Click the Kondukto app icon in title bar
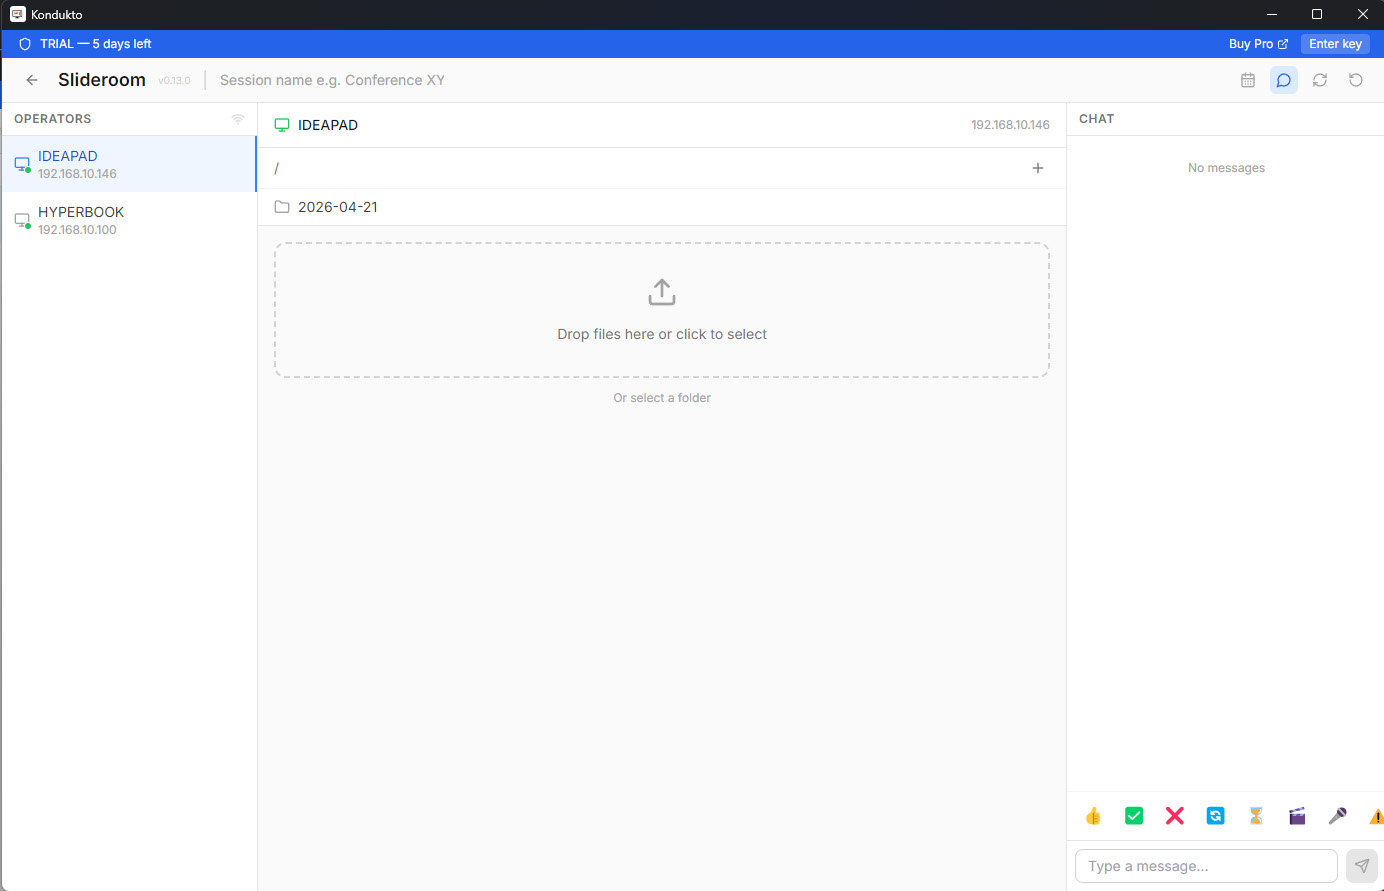 click(17, 14)
